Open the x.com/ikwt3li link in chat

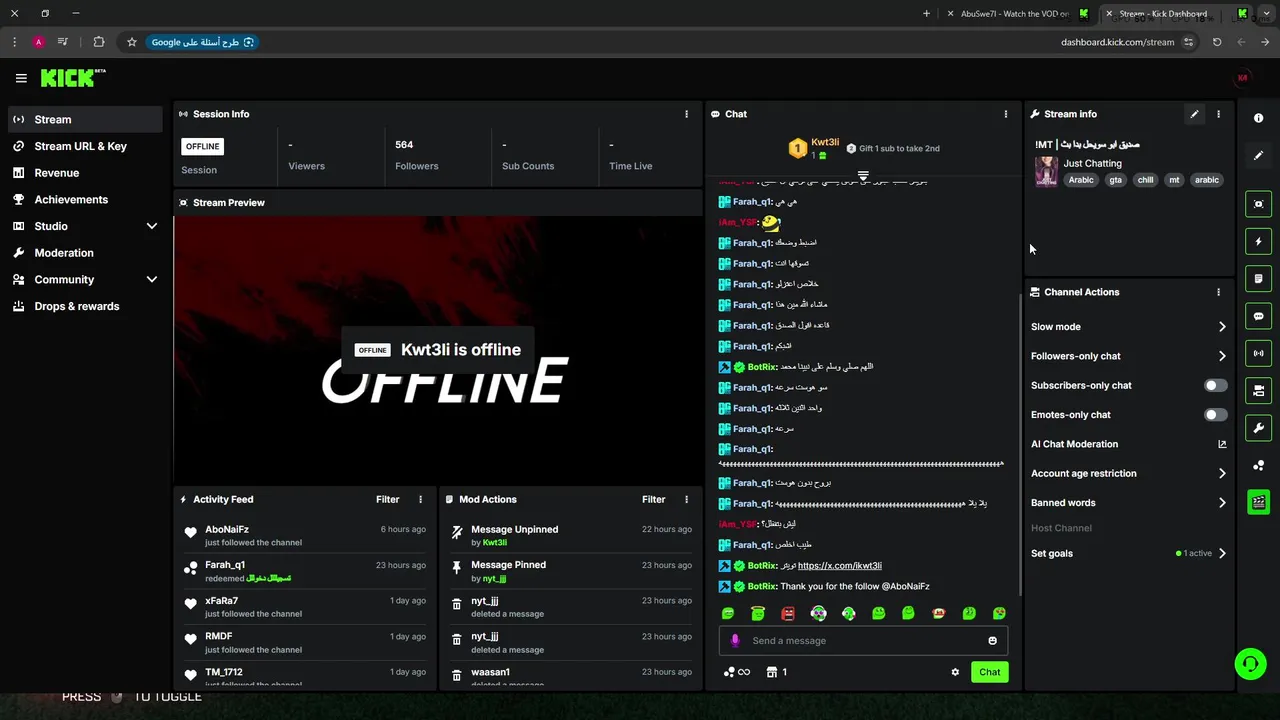(x=840, y=566)
